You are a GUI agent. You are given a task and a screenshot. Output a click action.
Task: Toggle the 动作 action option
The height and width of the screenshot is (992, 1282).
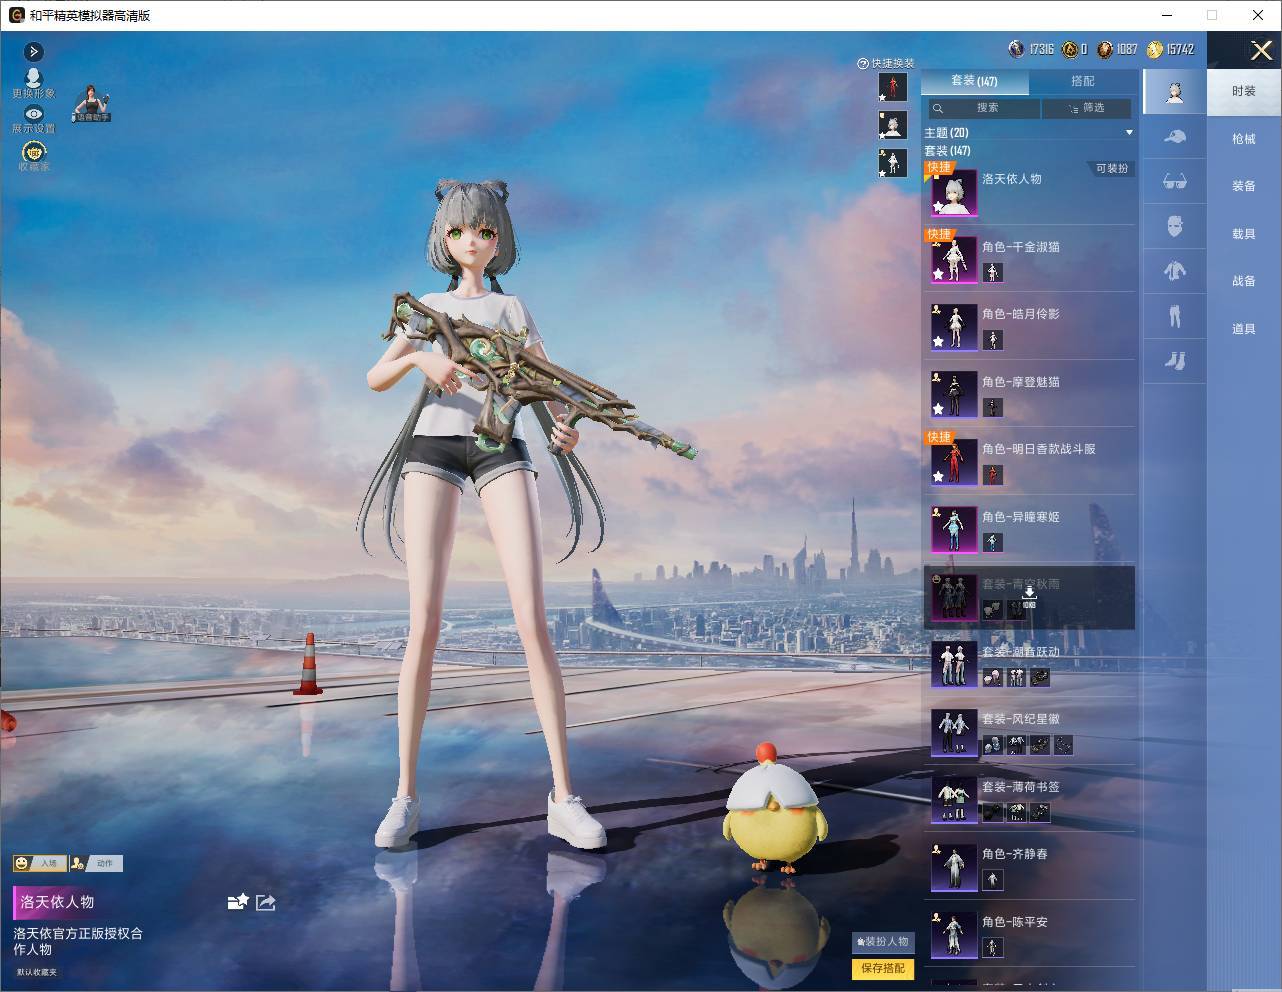[96, 863]
